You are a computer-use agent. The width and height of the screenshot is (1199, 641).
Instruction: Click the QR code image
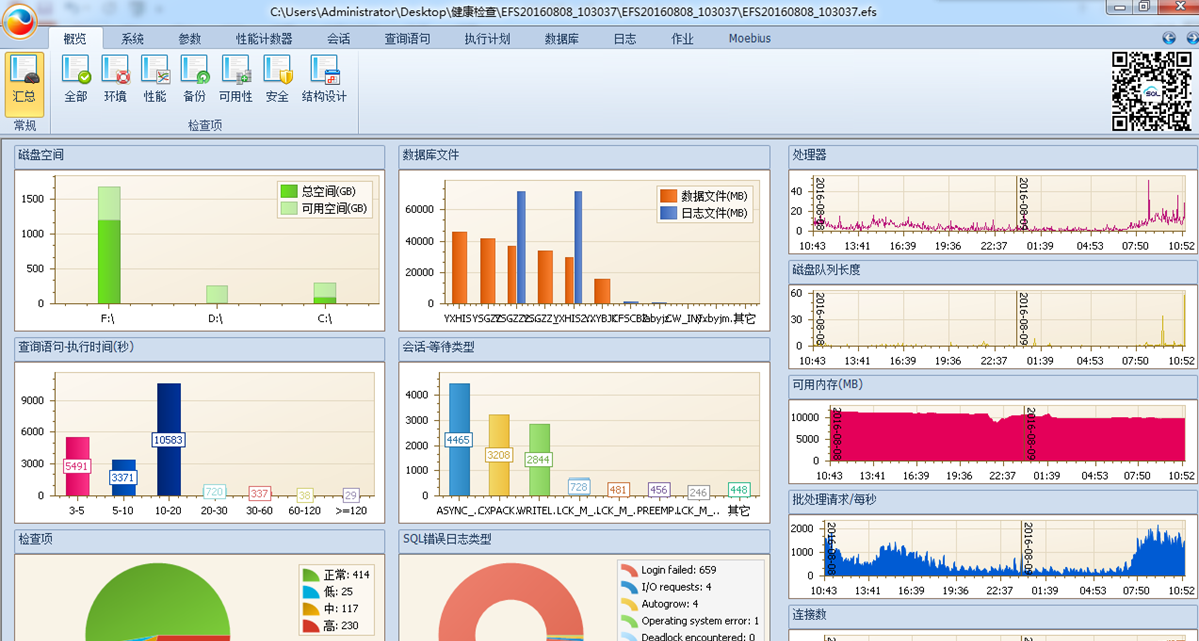click(x=1151, y=91)
